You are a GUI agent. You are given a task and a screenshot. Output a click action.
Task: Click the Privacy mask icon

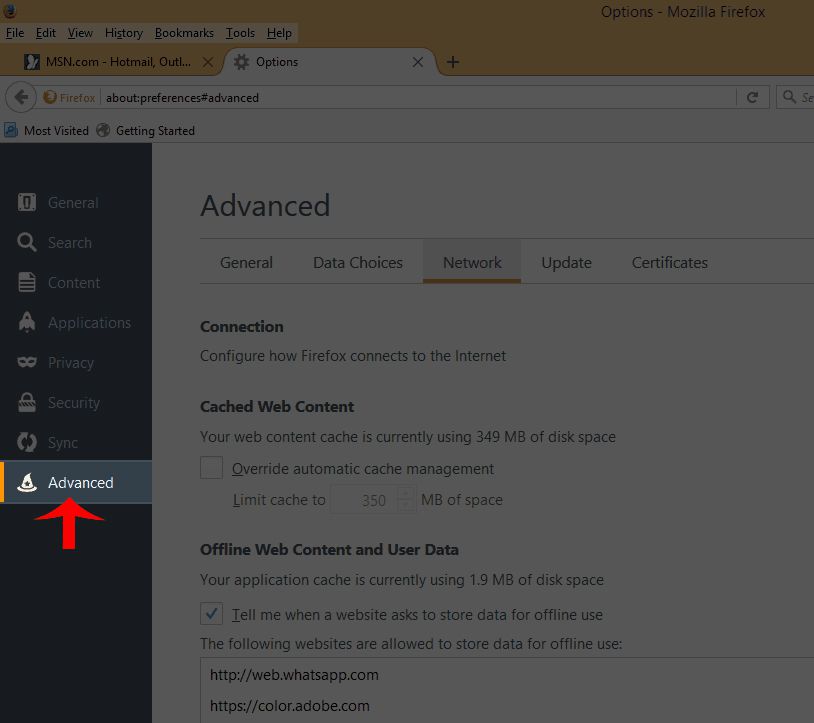[x=28, y=363]
